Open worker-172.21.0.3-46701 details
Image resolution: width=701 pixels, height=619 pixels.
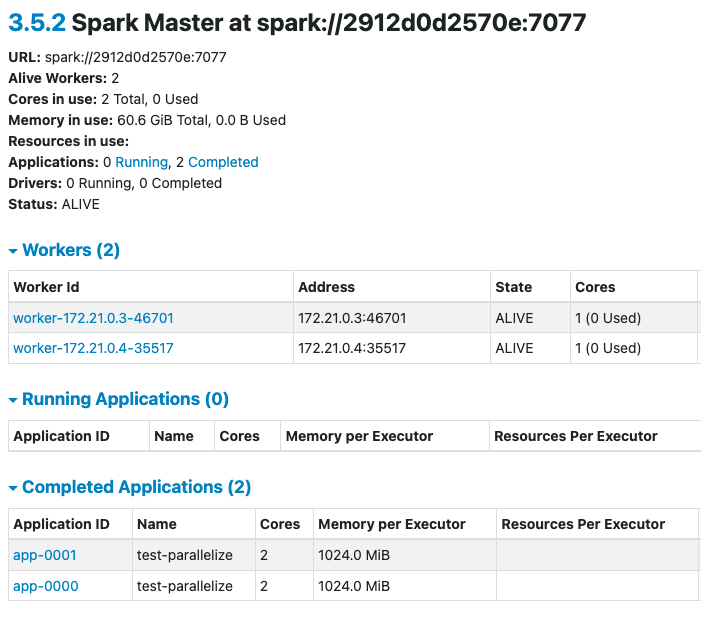93,318
